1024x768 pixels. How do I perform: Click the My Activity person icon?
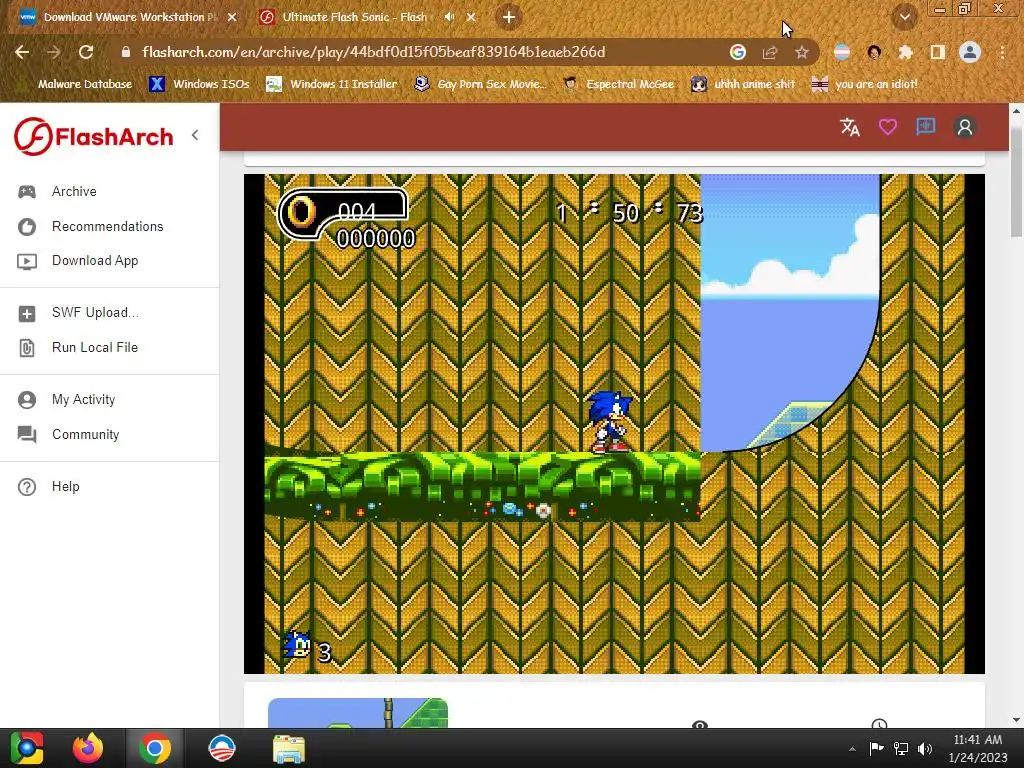coord(27,400)
